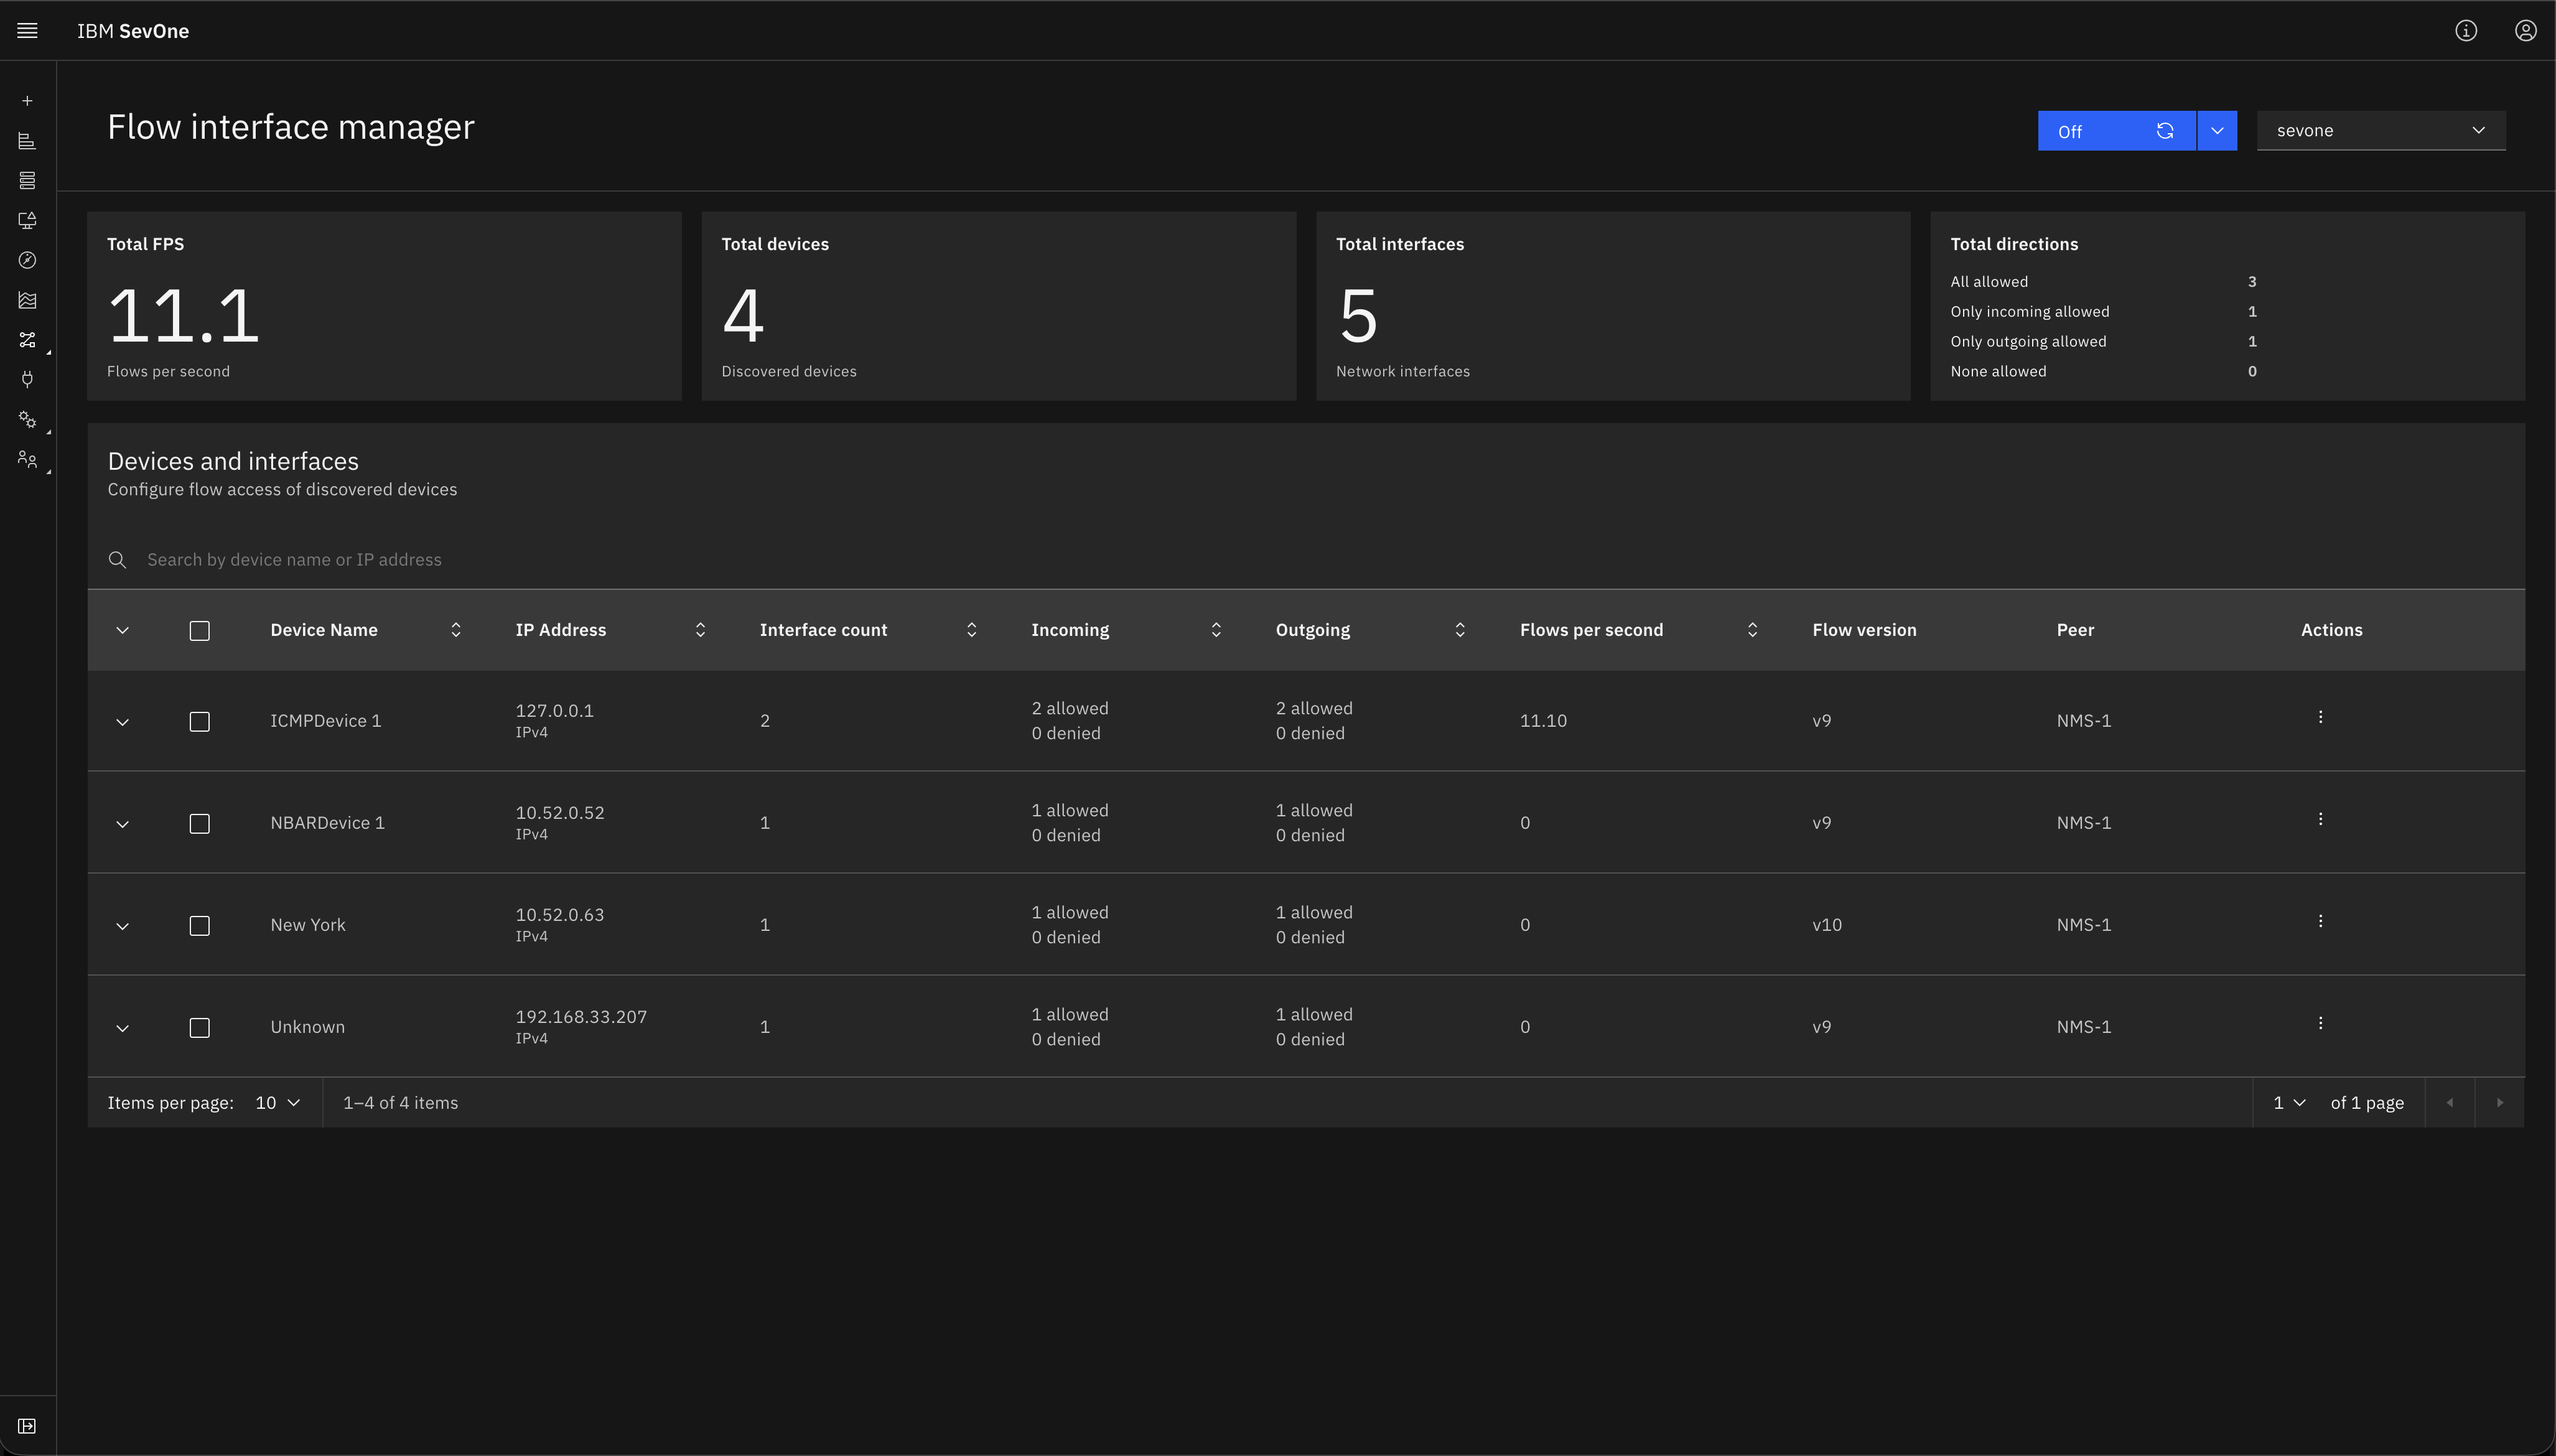Open the compass explore sidebar icon
Image resolution: width=2556 pixels, height=1456 pixels.
(27, 260)
